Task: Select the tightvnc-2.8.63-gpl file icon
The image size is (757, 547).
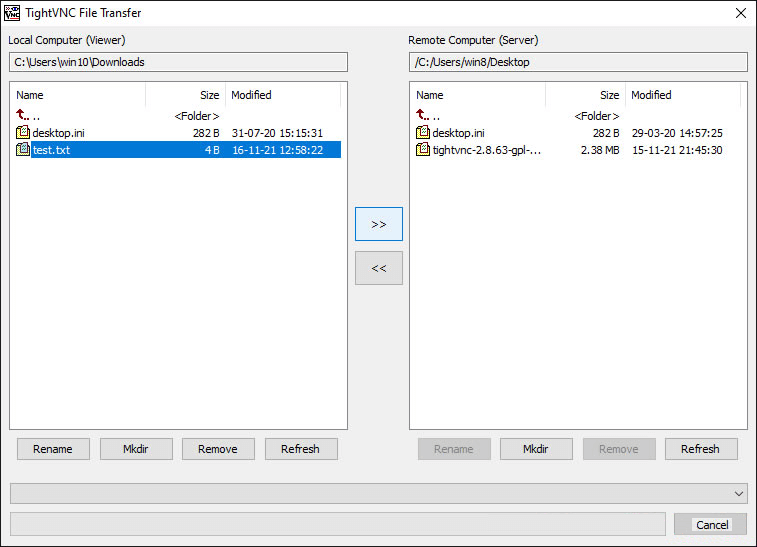Action: (x=424, y=150)
